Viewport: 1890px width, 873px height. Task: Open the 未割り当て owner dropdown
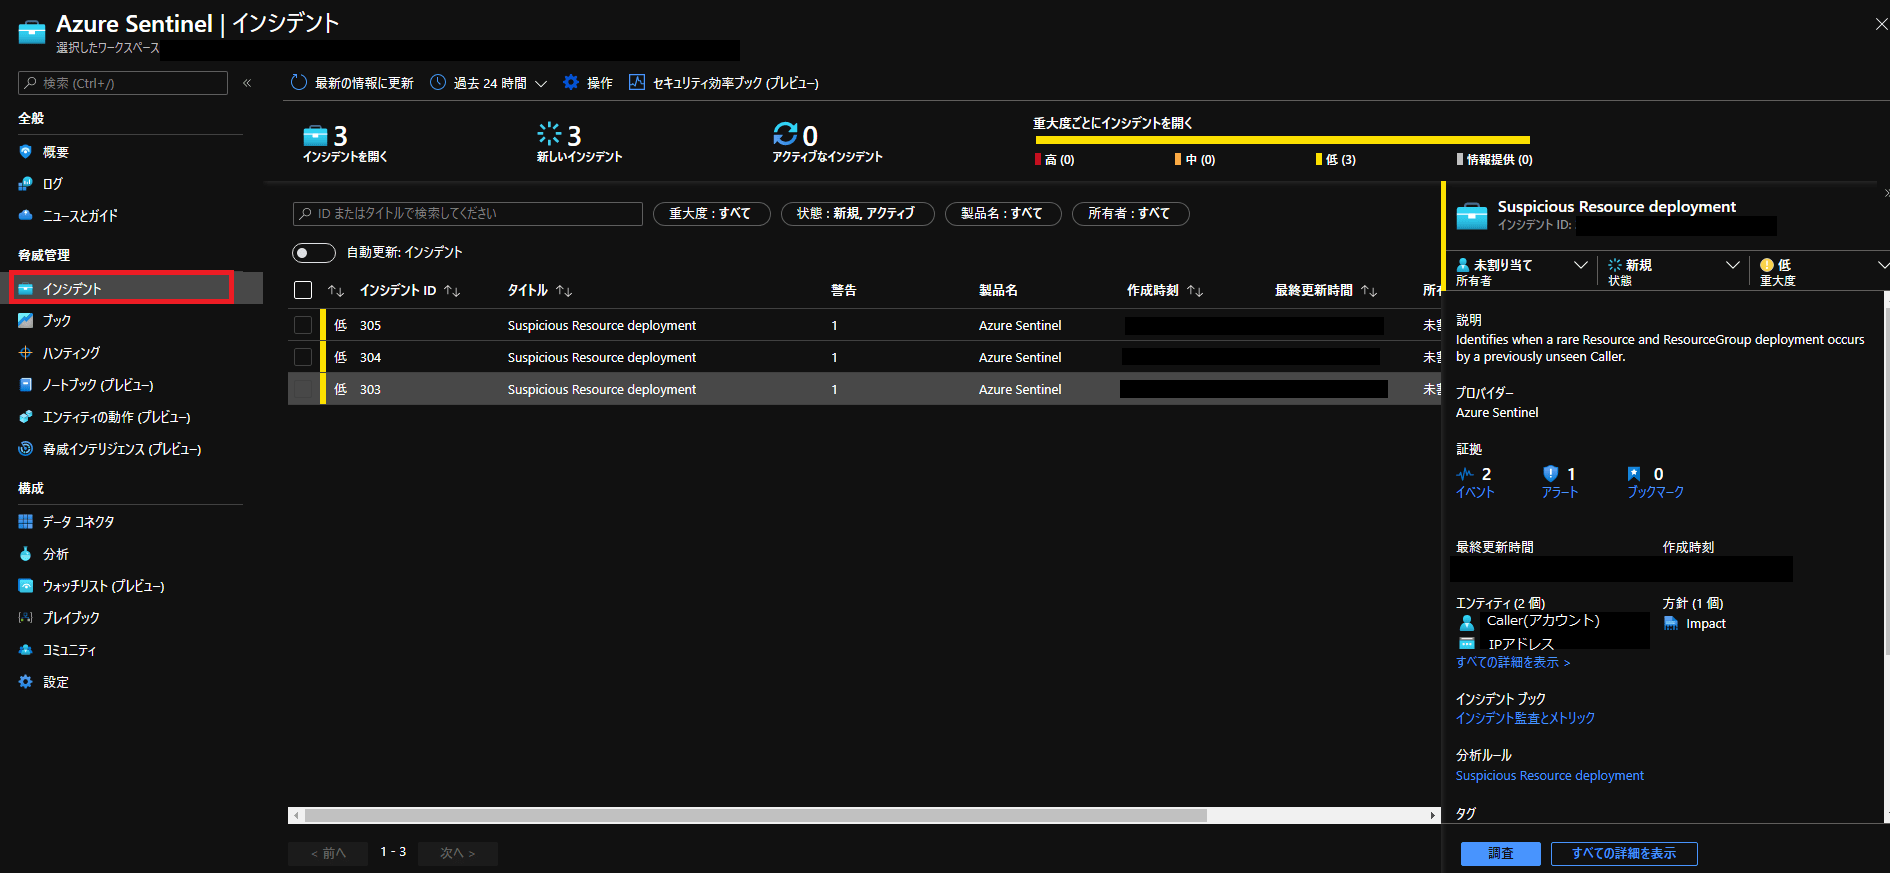pyautogui.click(x=1522, y=271)
